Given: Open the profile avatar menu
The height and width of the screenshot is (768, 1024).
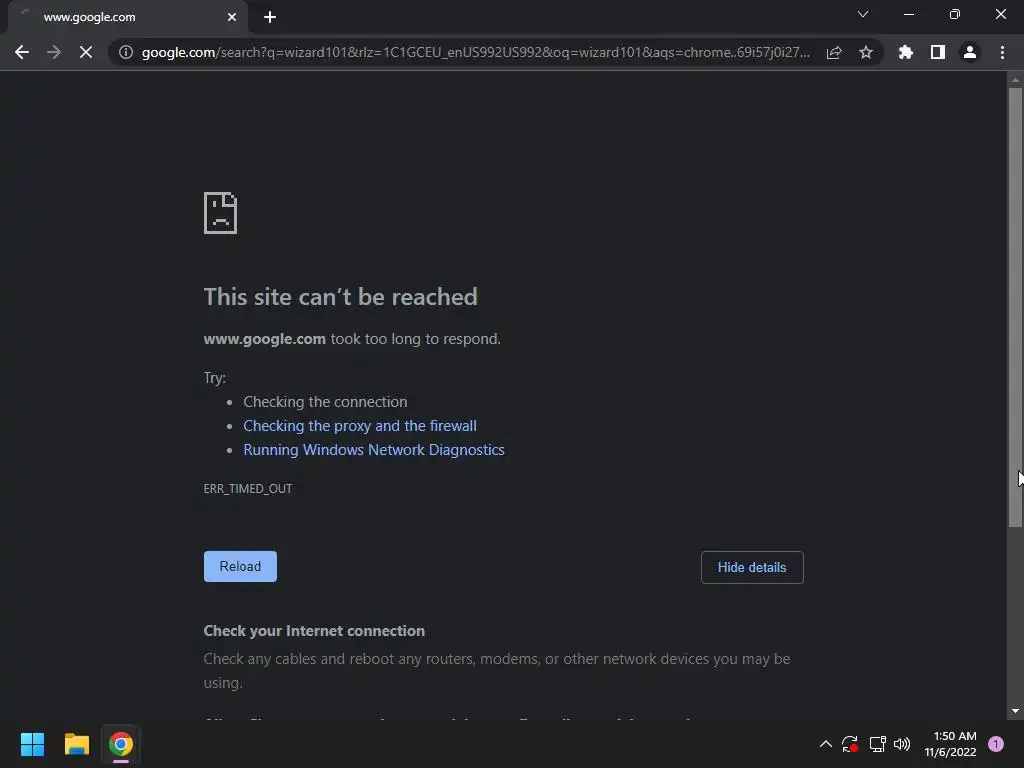Looking at the screenshot, I should click(970, 52).
